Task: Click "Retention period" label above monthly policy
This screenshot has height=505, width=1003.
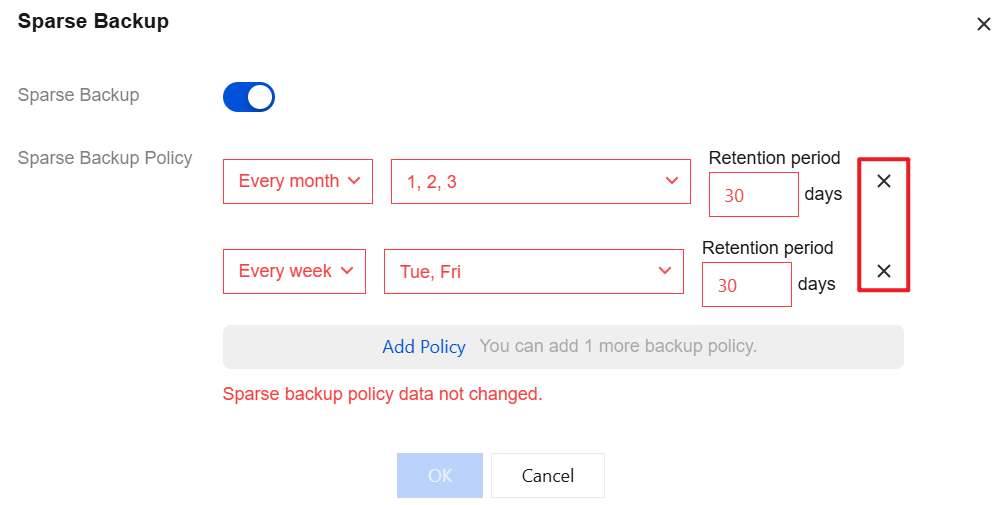Action: click(x=774, y=158)
